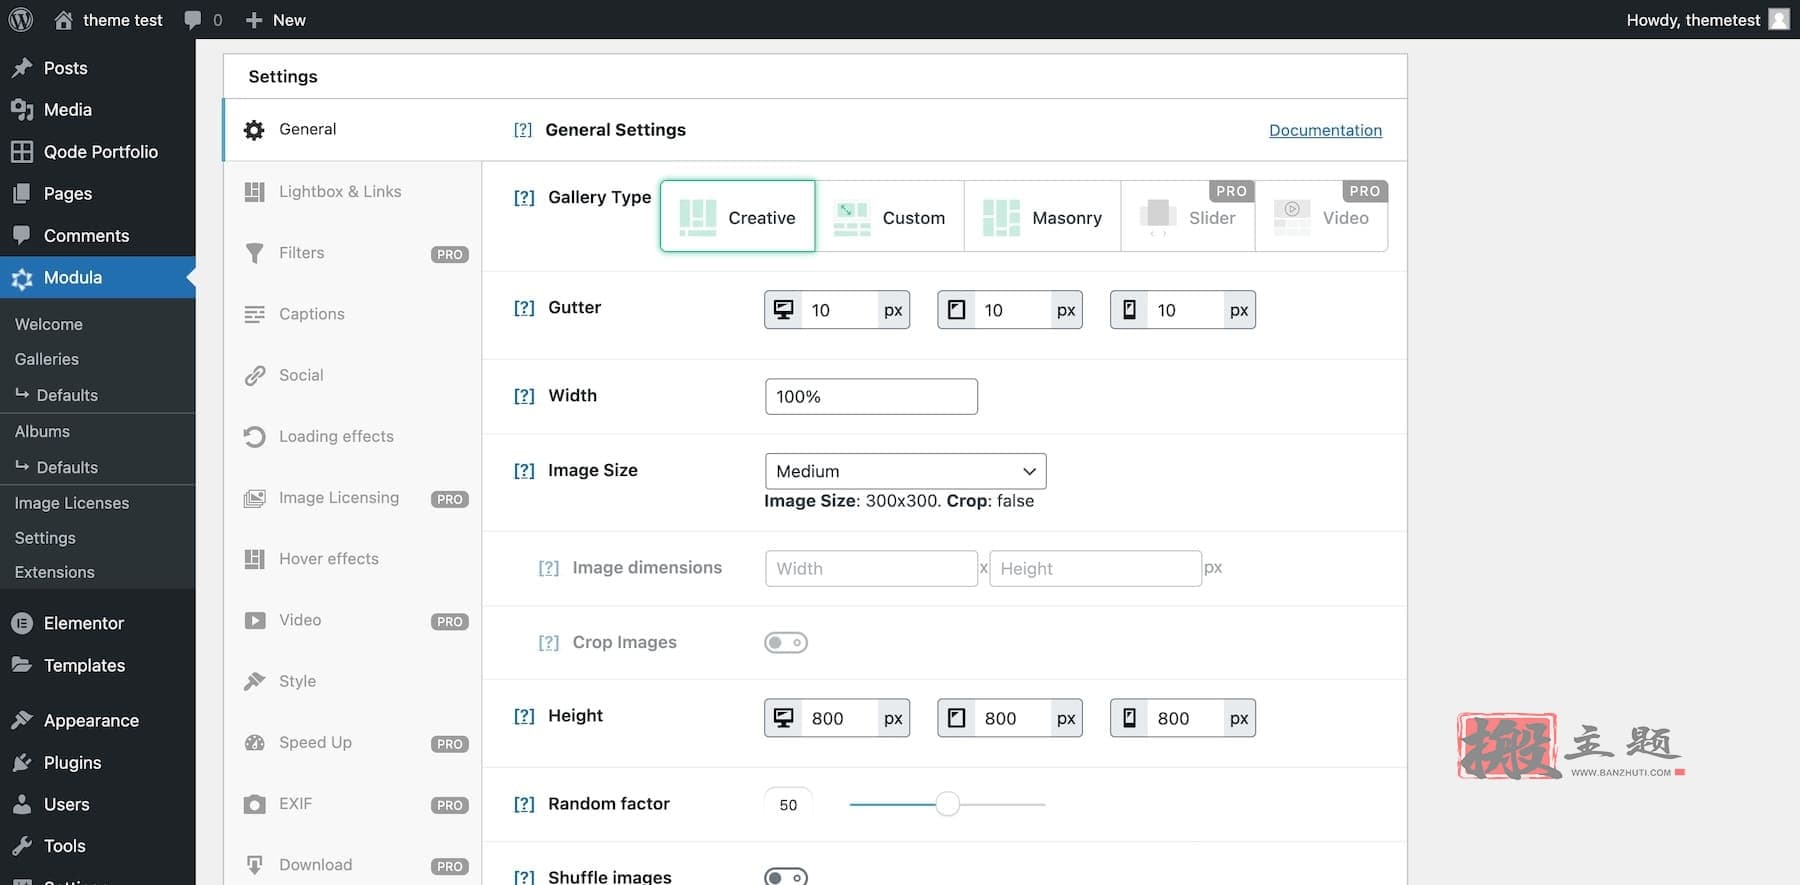Open the General settings tab
Viewport: 1800px width, 885px height.
pyautogui.click(x=353, y=130)
